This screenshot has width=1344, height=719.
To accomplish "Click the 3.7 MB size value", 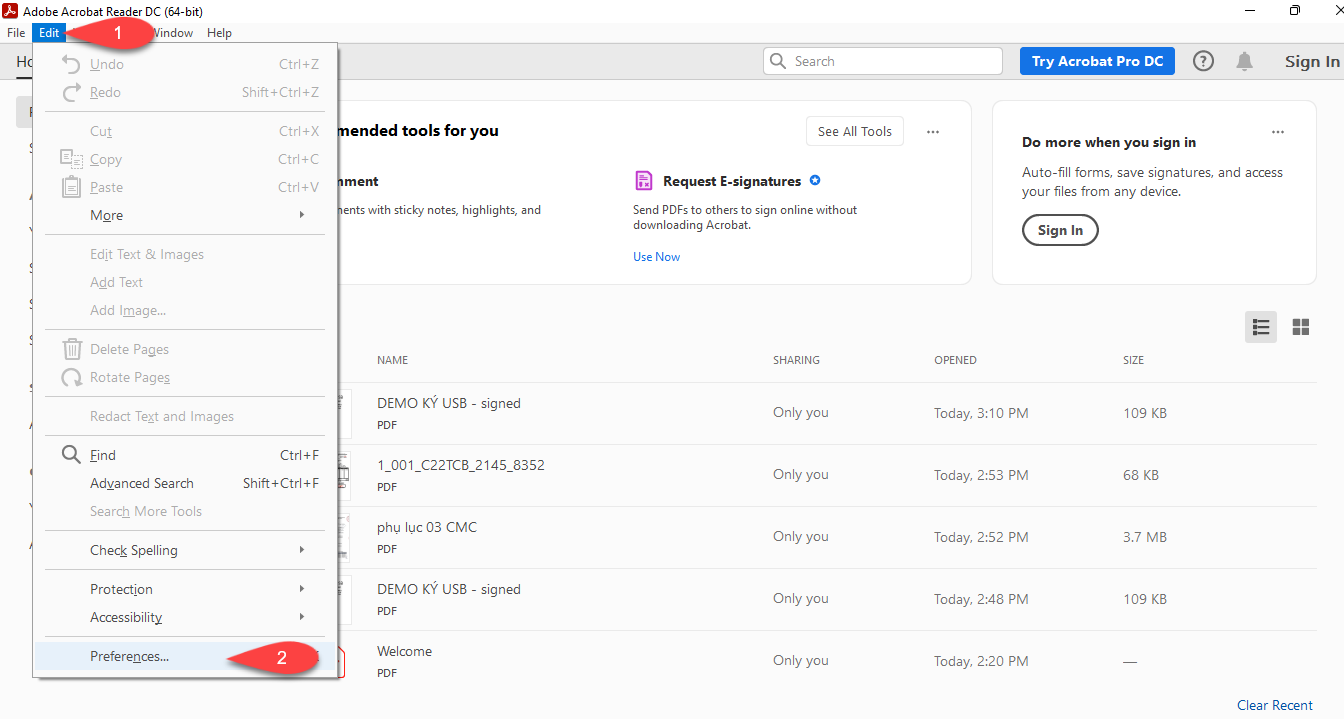I will (1145, 537).
